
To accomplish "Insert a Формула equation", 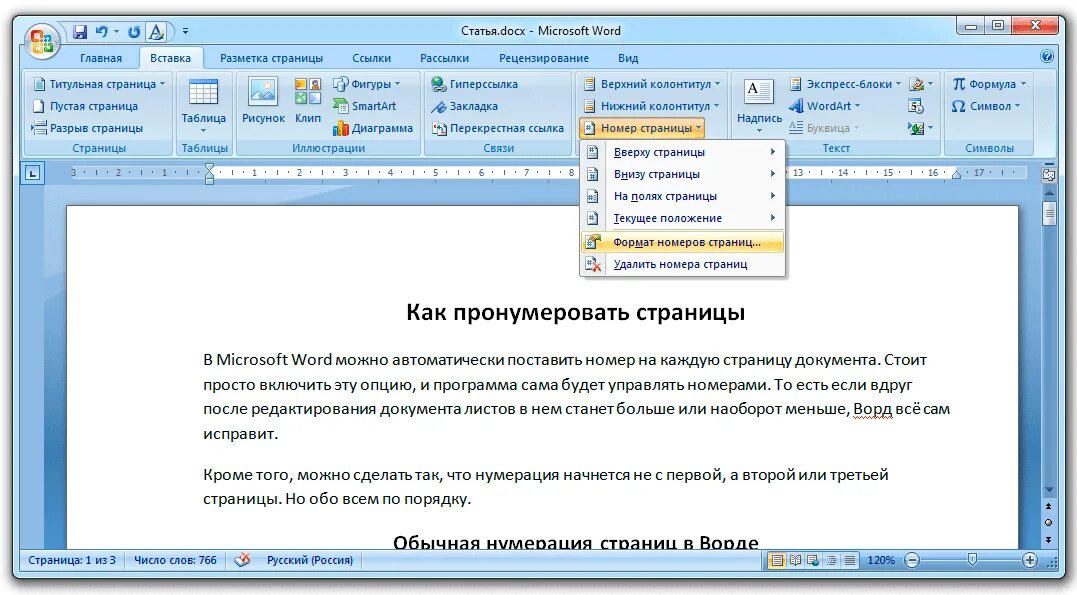I will pos(988,84).
